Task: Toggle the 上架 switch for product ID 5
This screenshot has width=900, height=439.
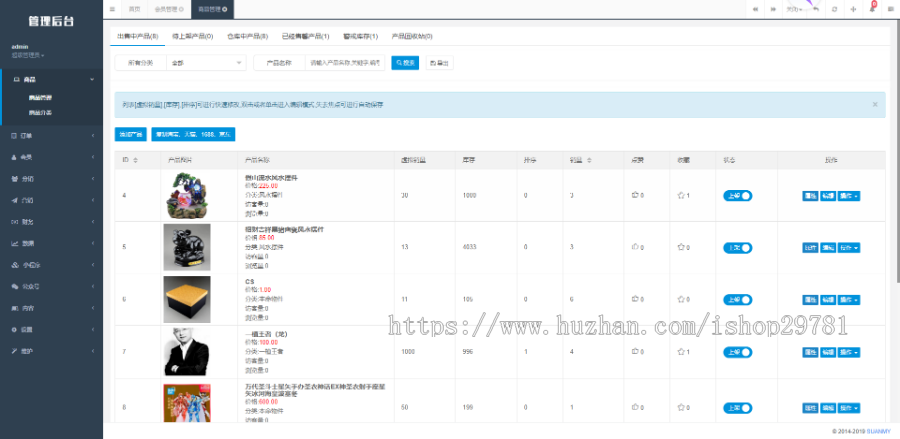Action: coord(738,247)
